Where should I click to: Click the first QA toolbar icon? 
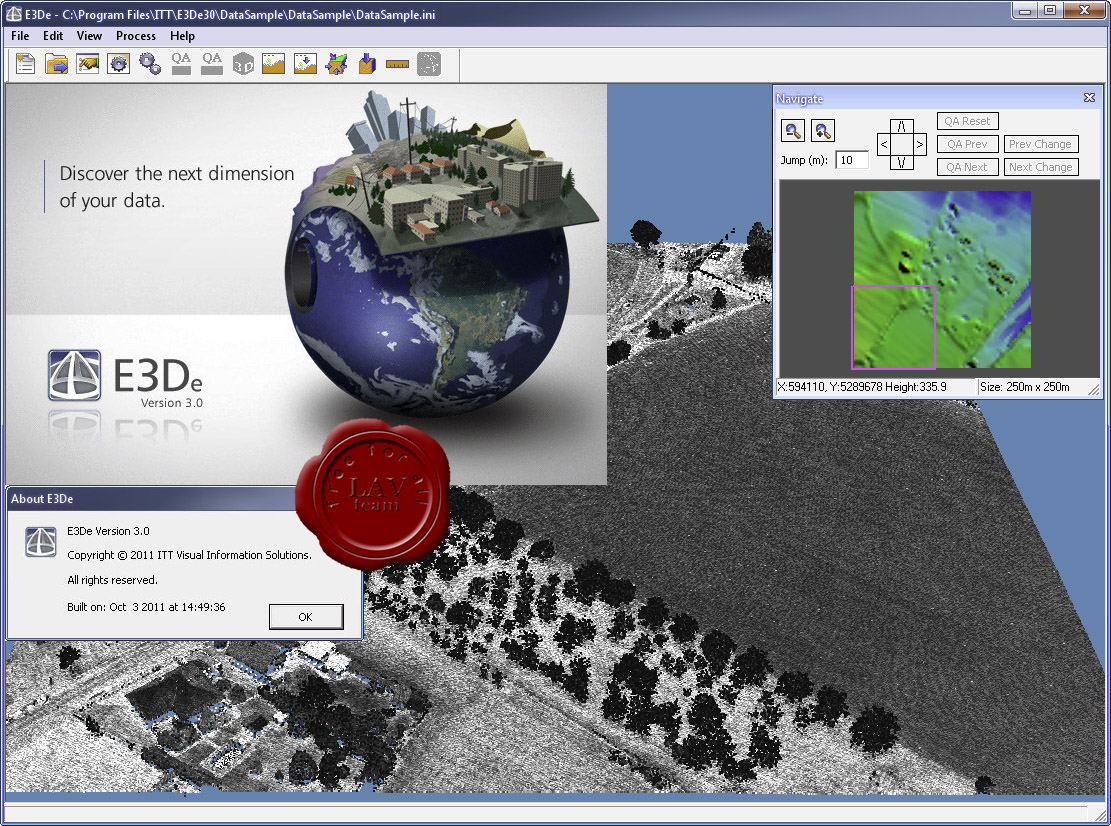pos(181,64)
